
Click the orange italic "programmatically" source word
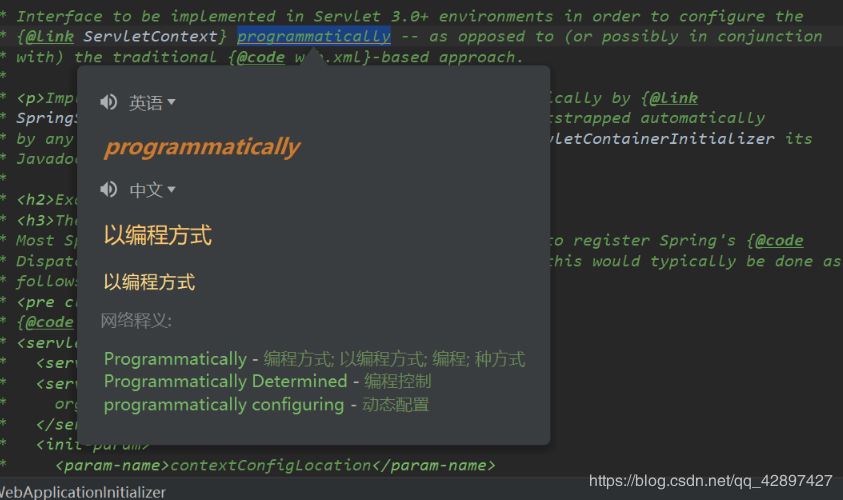coord(201,147)
